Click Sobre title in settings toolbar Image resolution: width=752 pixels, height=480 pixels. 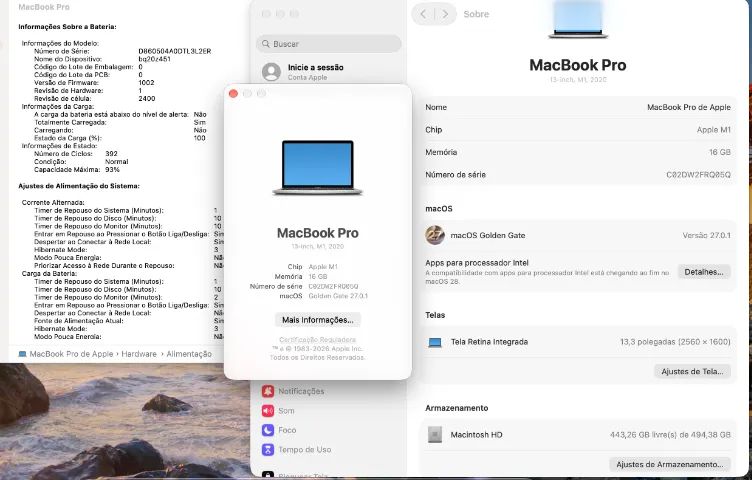click(476, 14)
